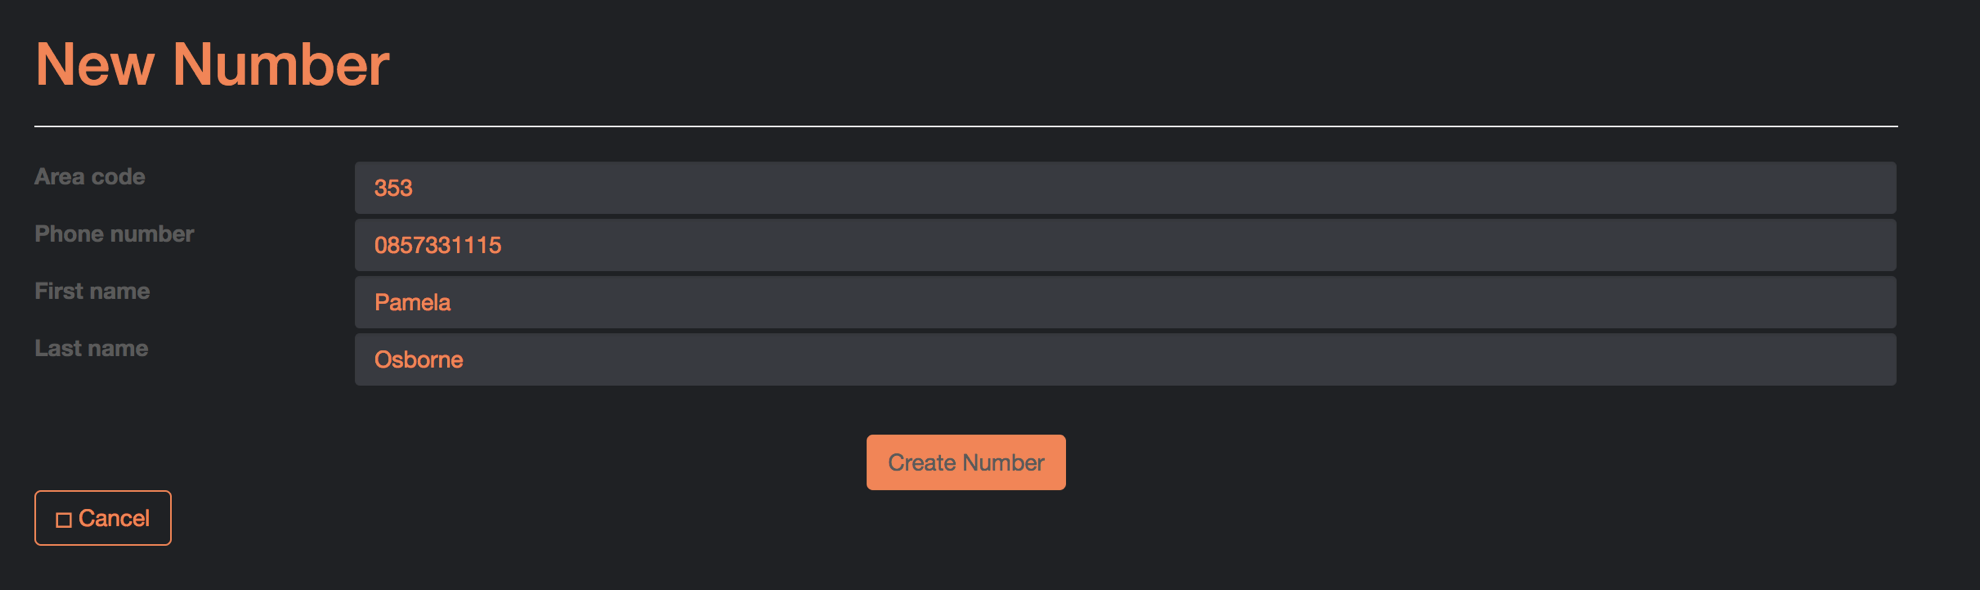1980x590 pixels.
Task: Click the Area code label
Action: 90,177
